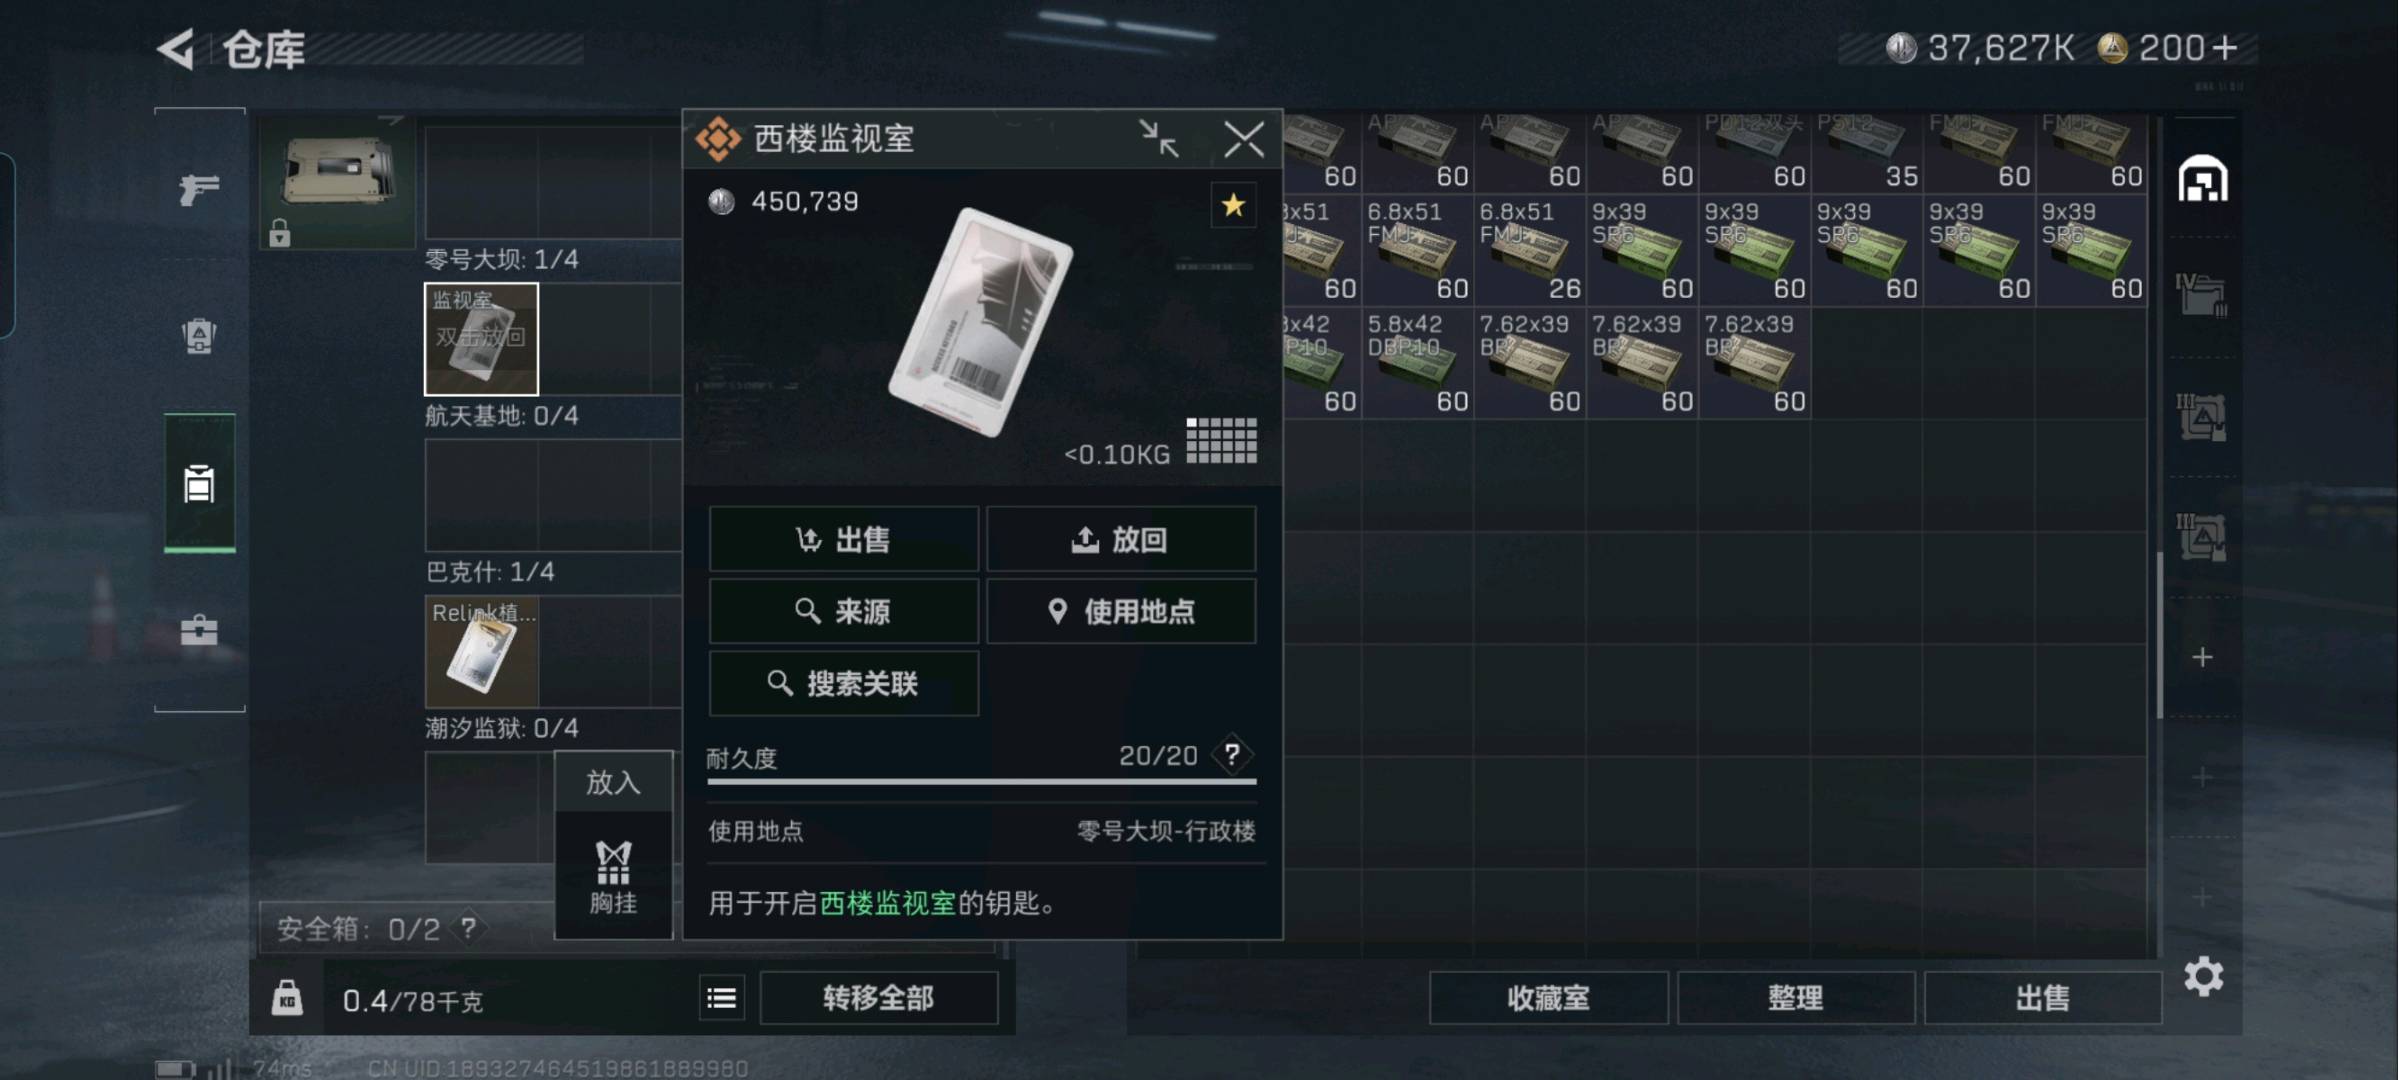Open the key card holder tab
Image resolution: width=2398 pixels, height=1080 pixels.
click(x=199, y=484)
